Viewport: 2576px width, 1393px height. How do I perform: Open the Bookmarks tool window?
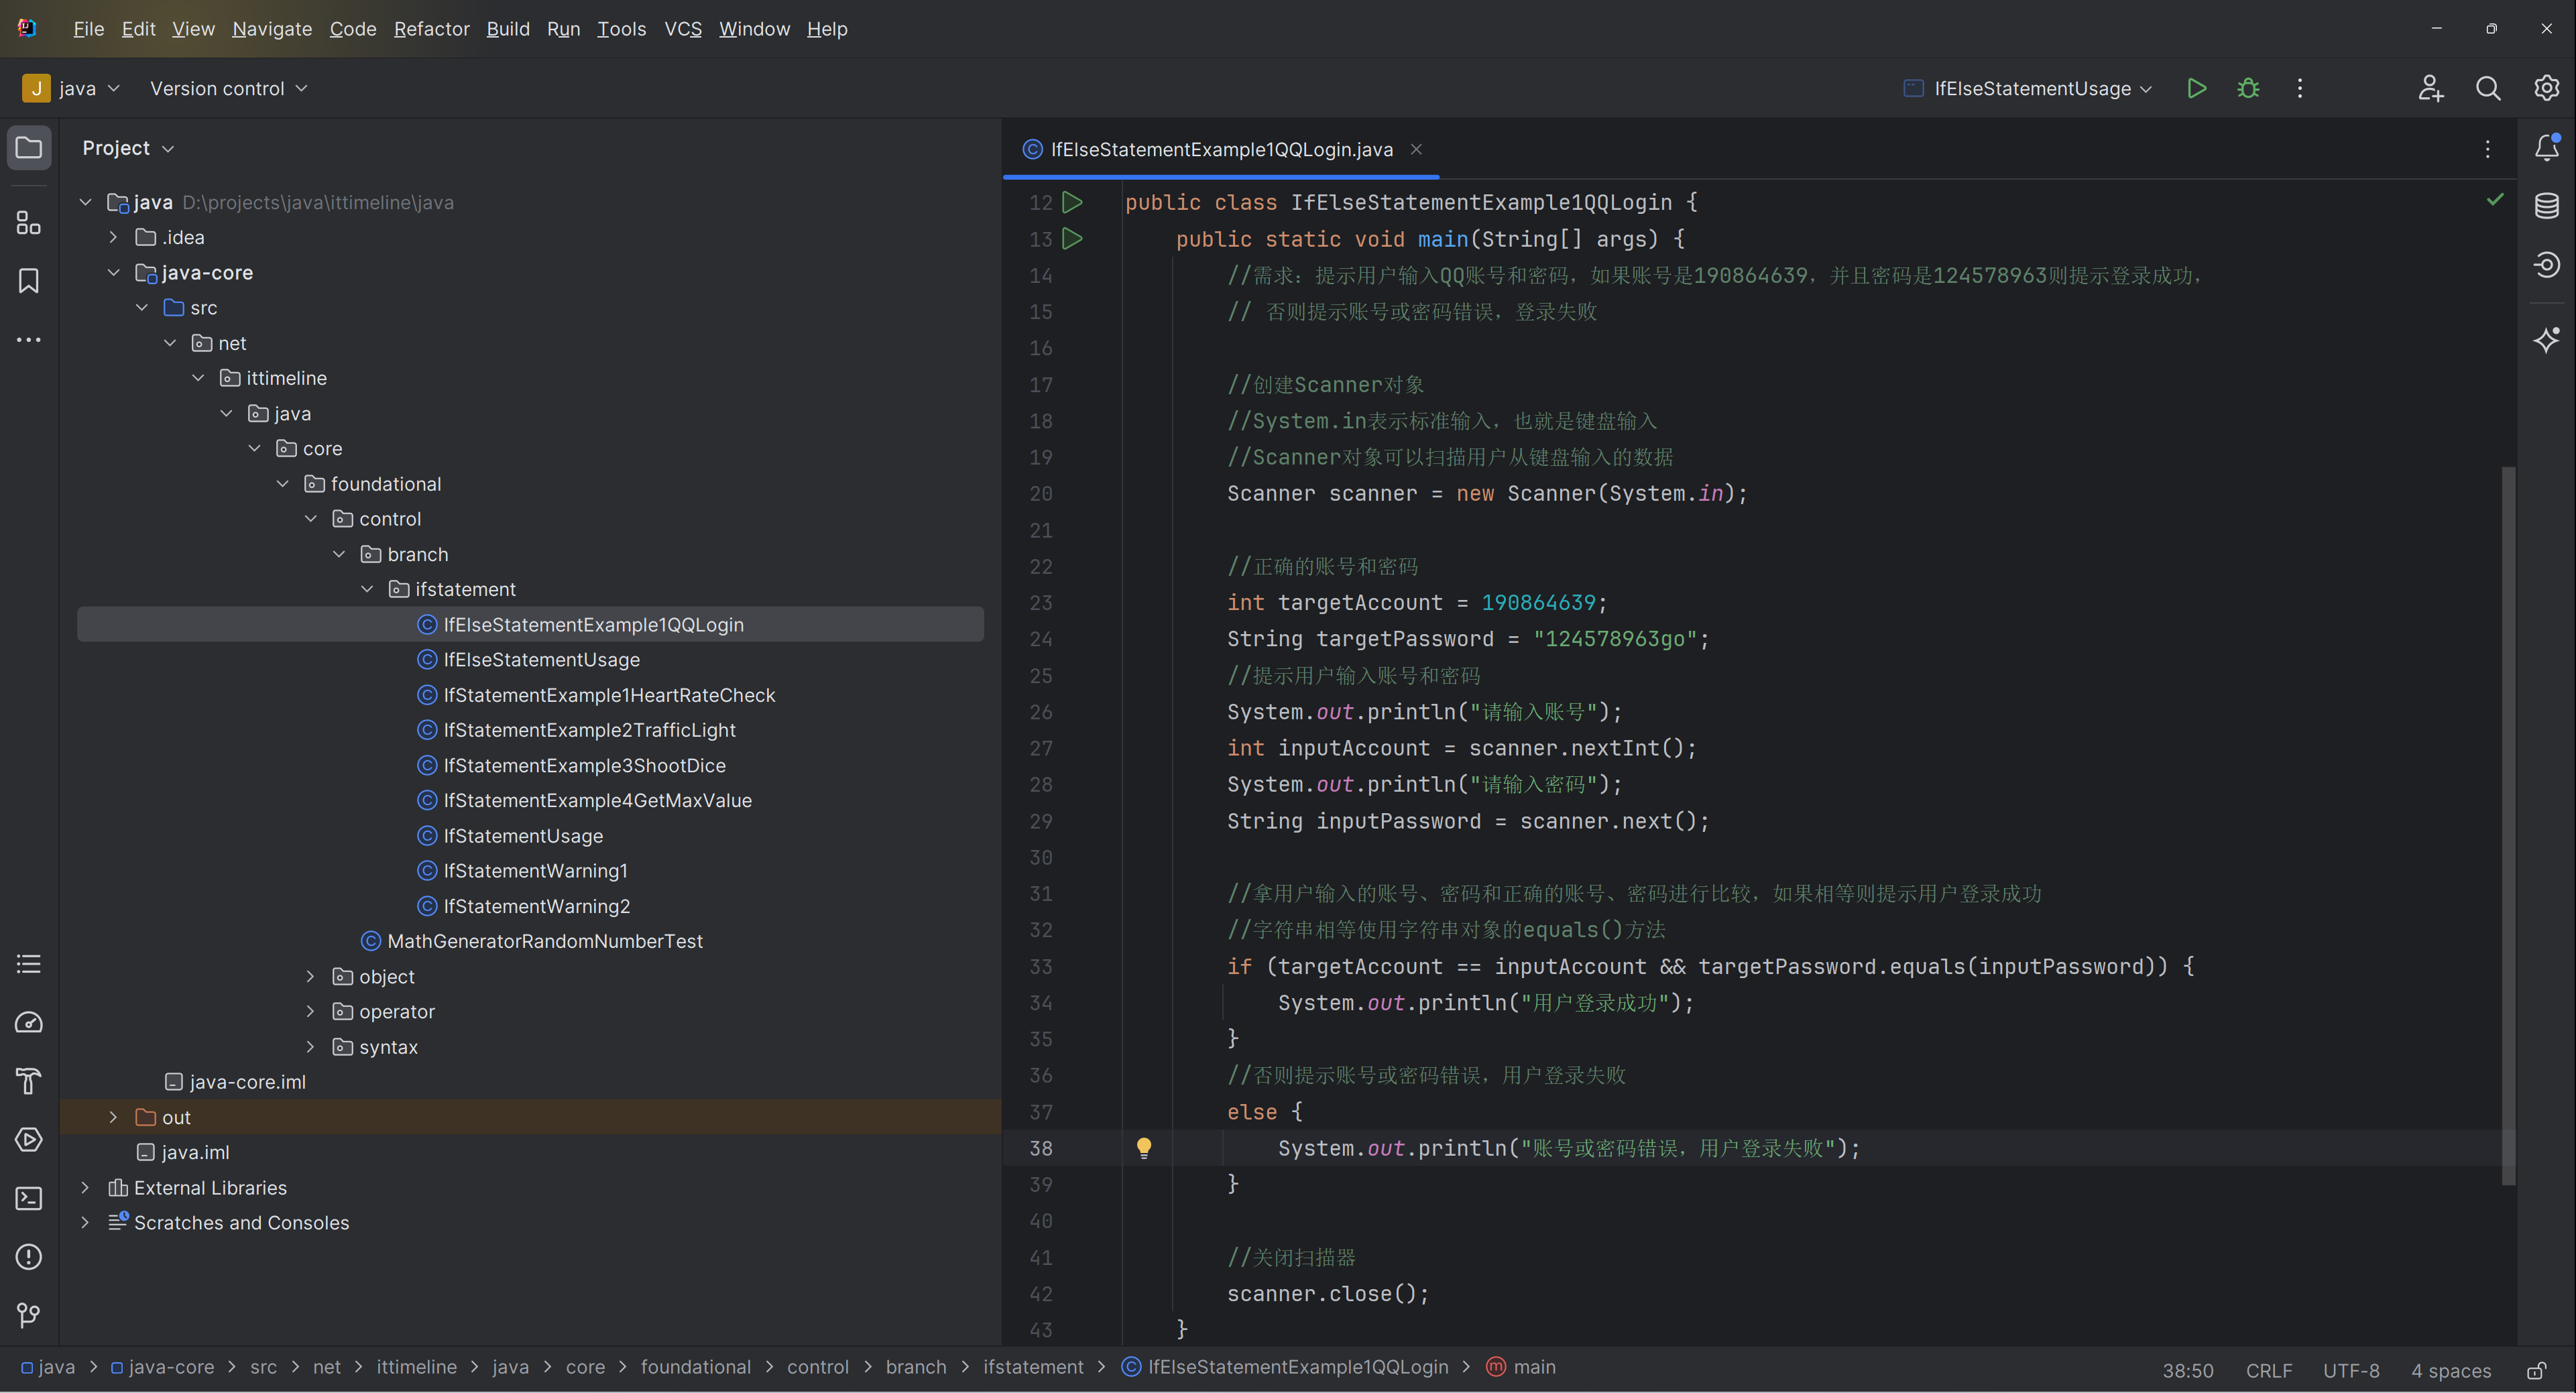tap(29, 281)
